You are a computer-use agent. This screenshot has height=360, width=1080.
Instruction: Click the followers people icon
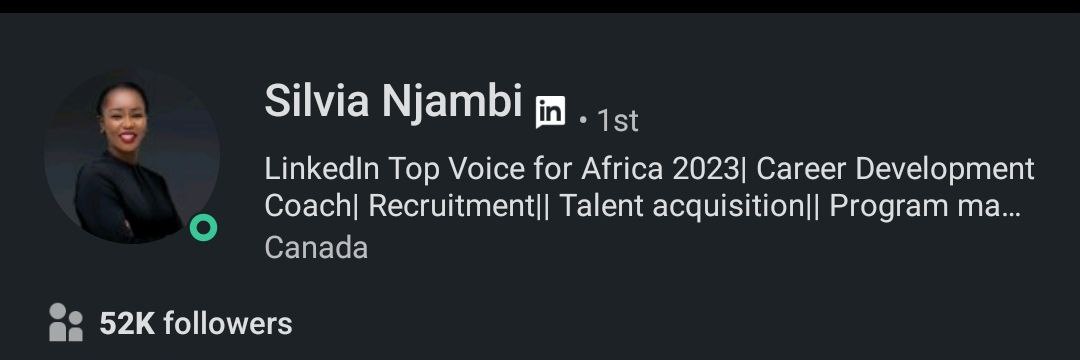coord(66,322)
